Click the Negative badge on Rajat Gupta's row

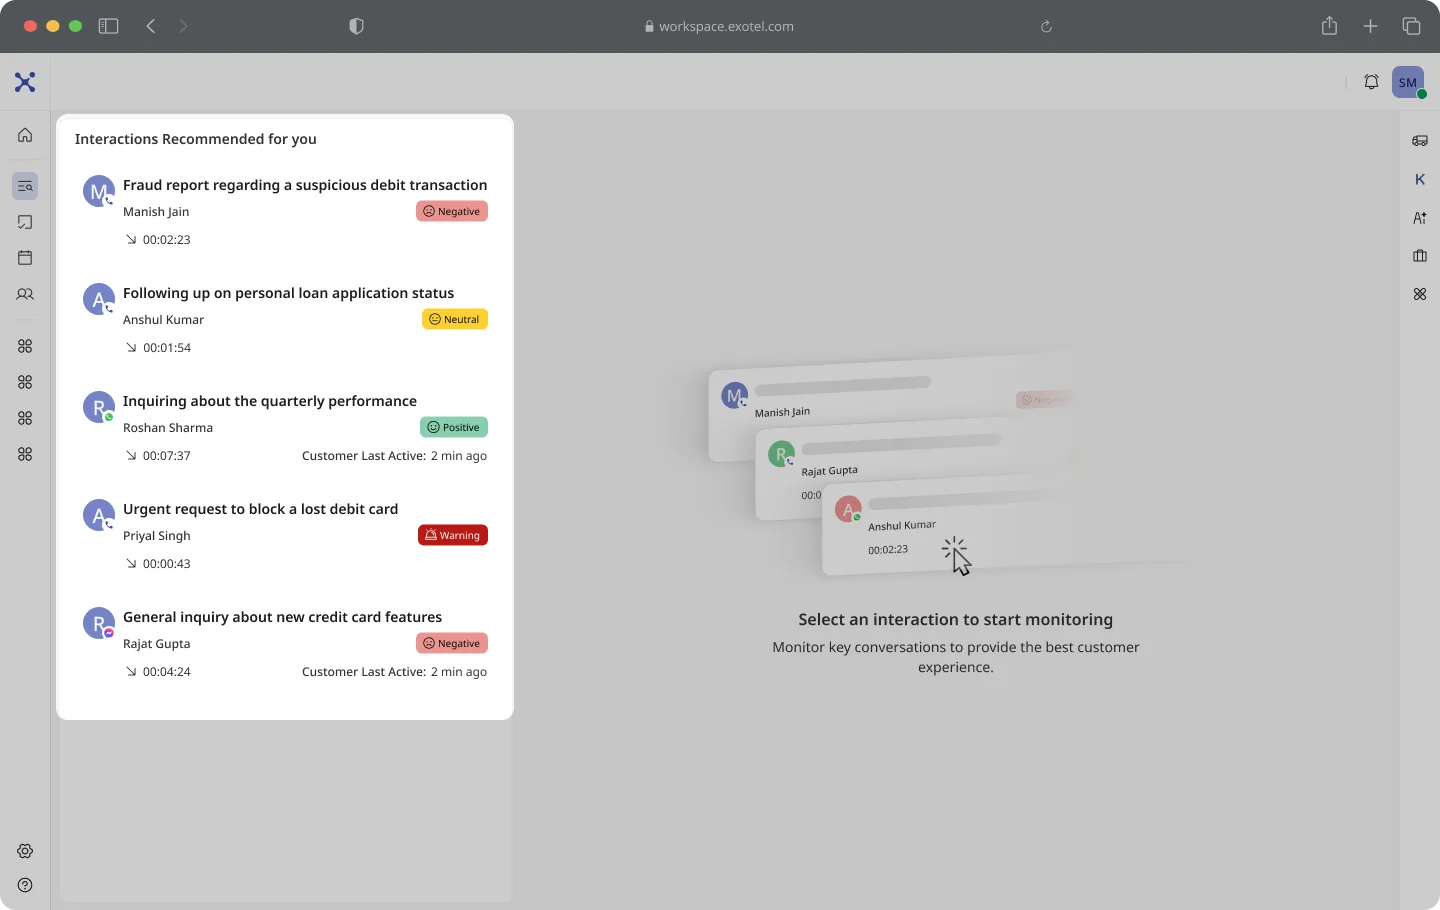(x=452, y=643)
